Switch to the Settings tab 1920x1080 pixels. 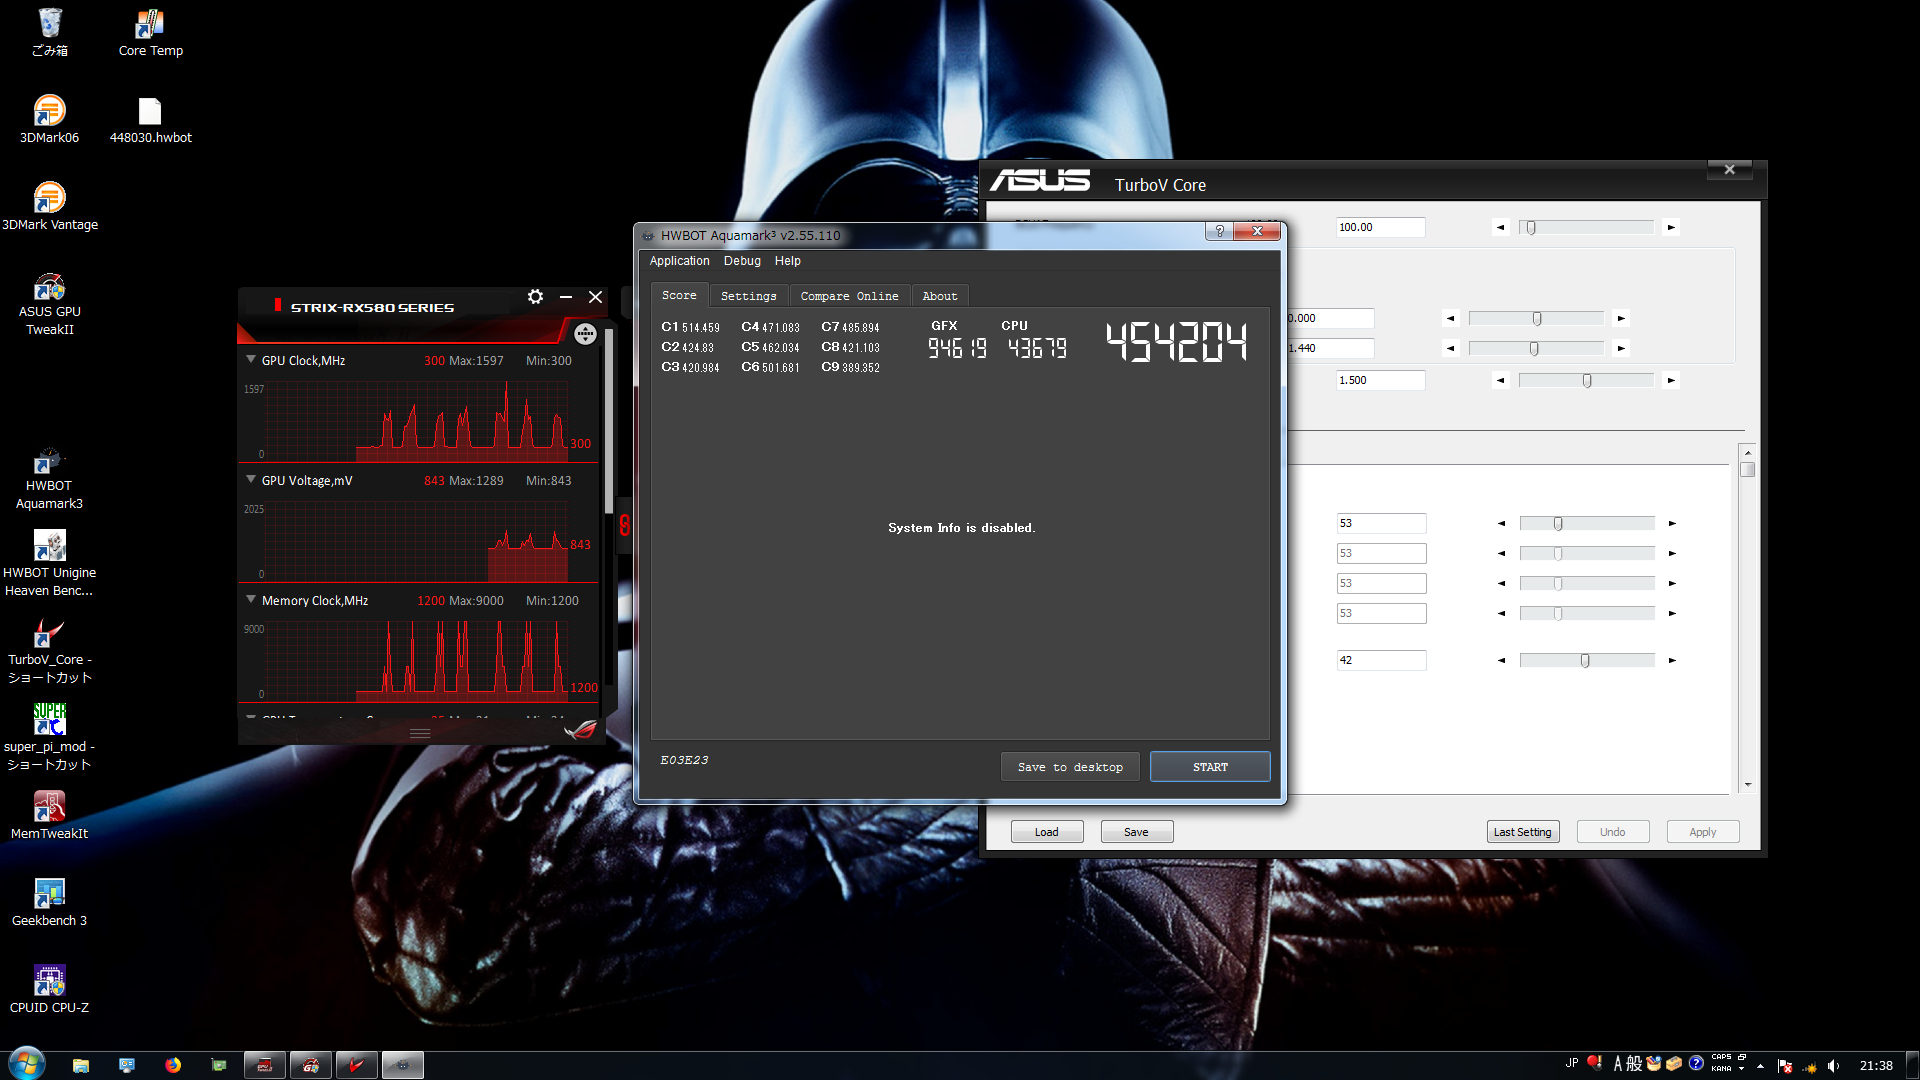[749, 296]
